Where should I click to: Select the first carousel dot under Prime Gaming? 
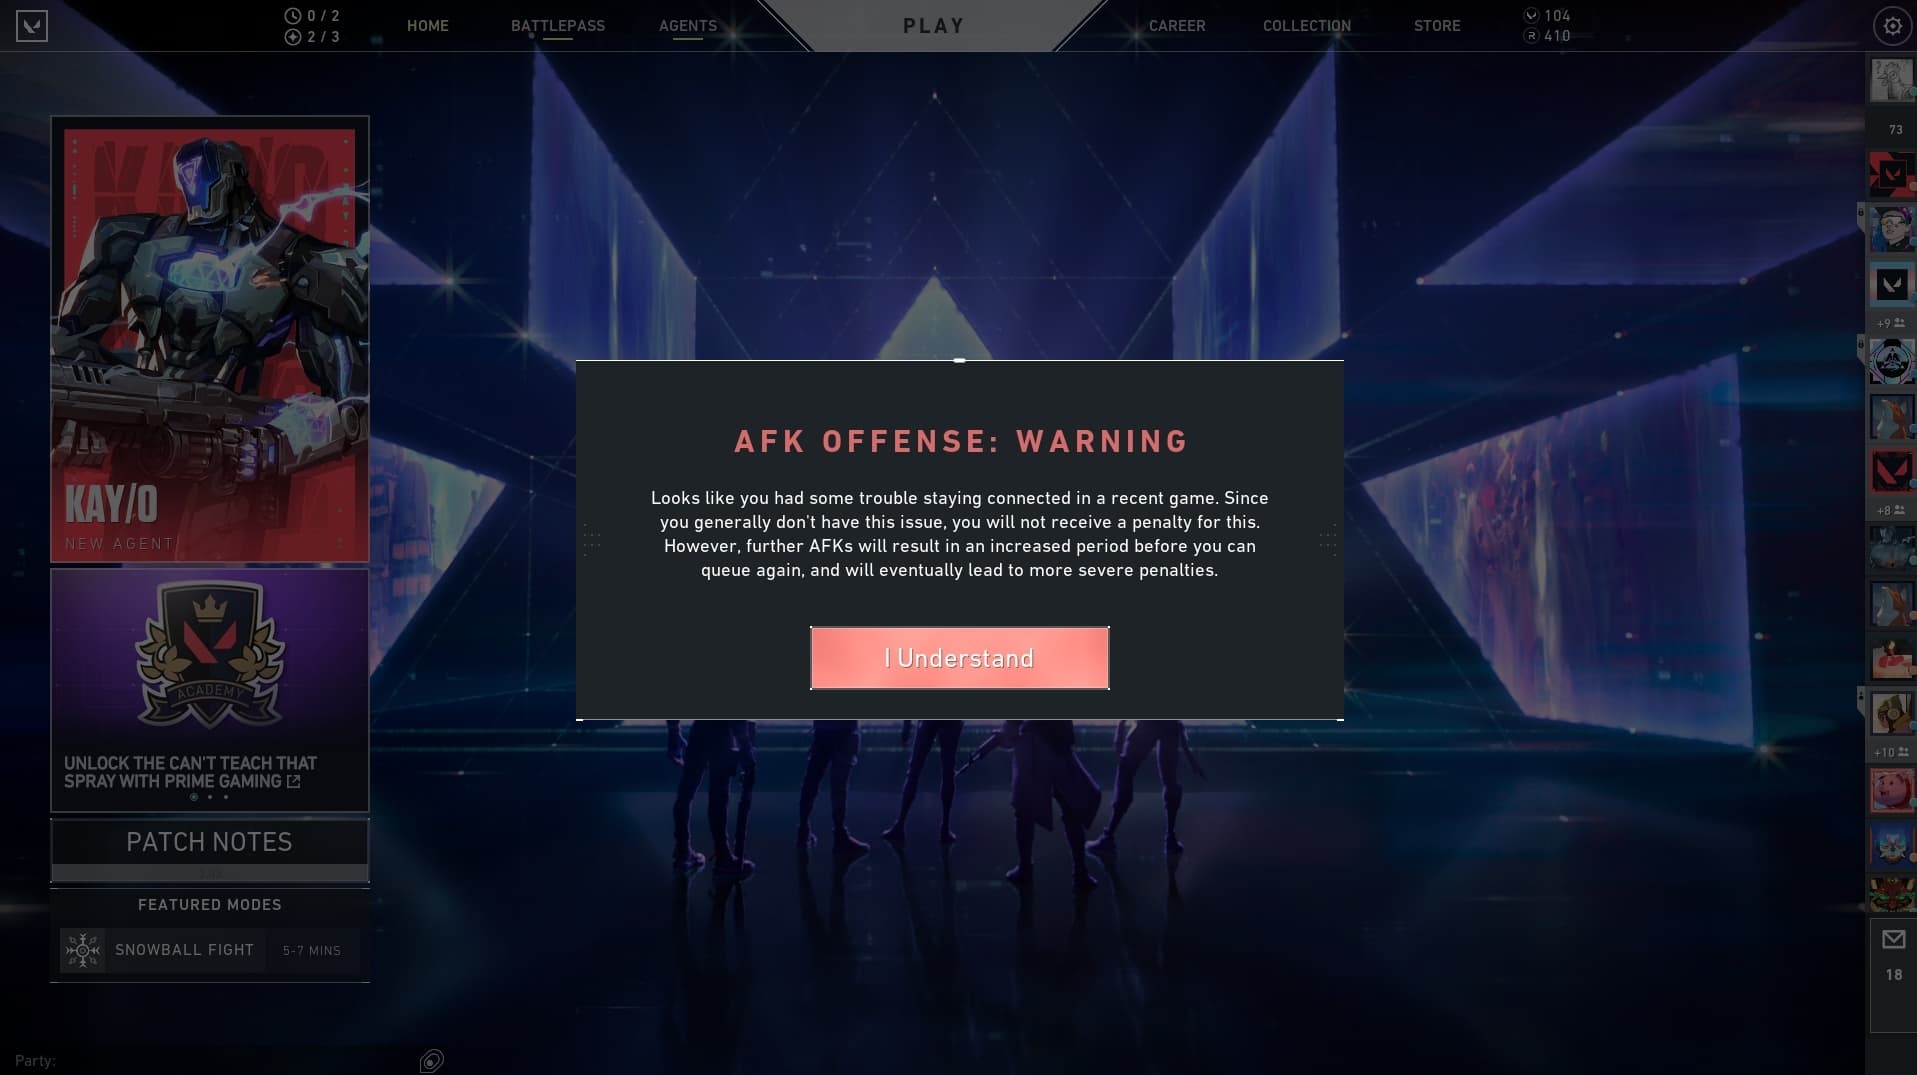point(194,797)
